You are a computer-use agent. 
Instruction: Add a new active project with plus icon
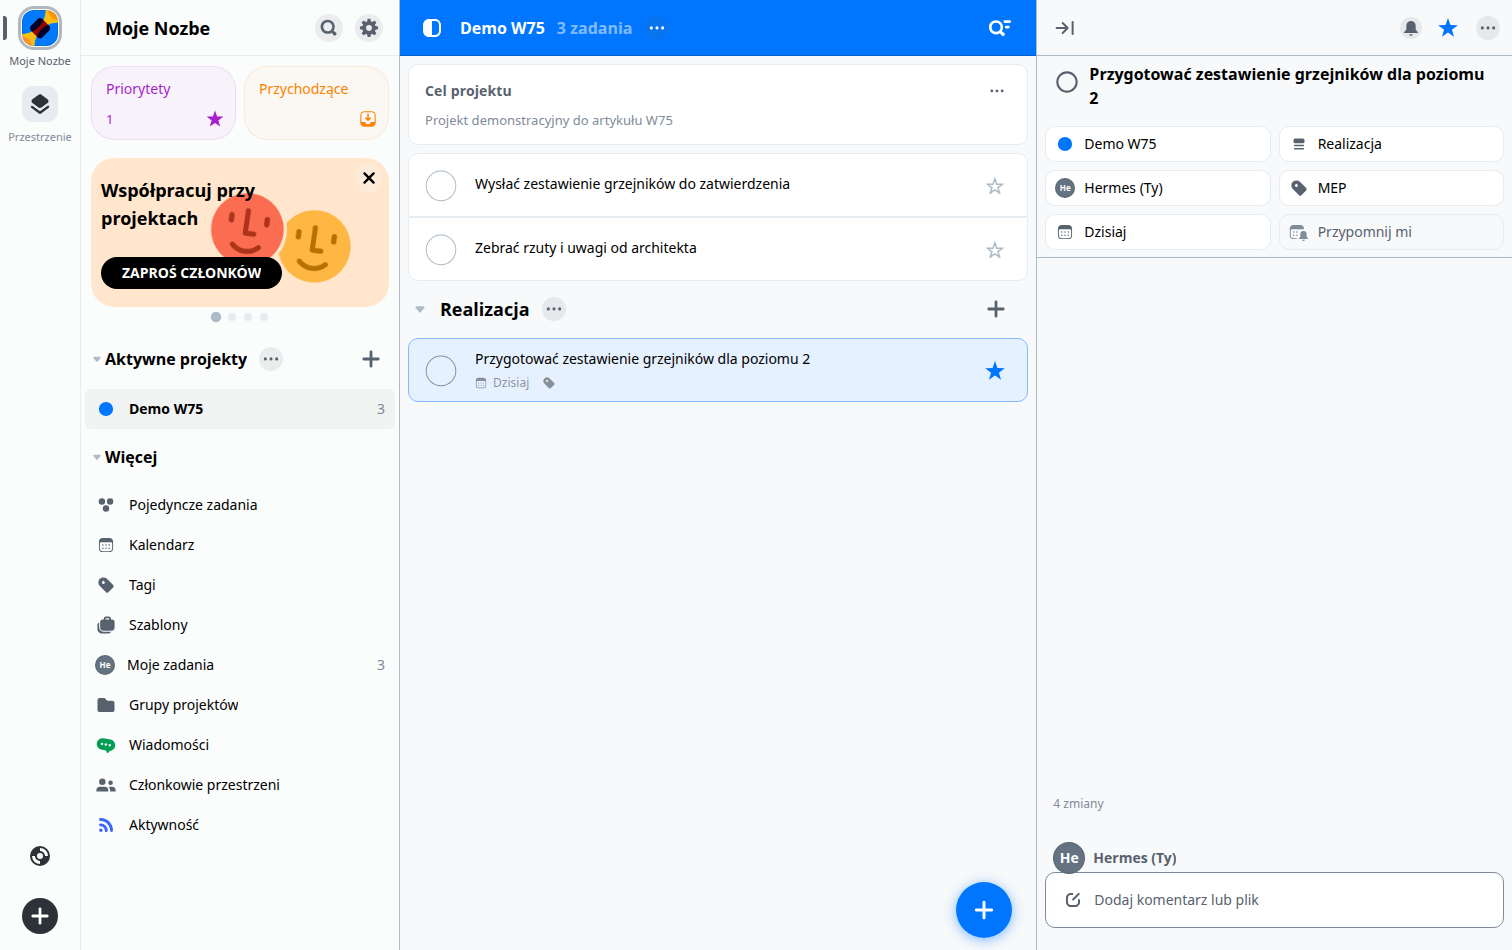371,359
